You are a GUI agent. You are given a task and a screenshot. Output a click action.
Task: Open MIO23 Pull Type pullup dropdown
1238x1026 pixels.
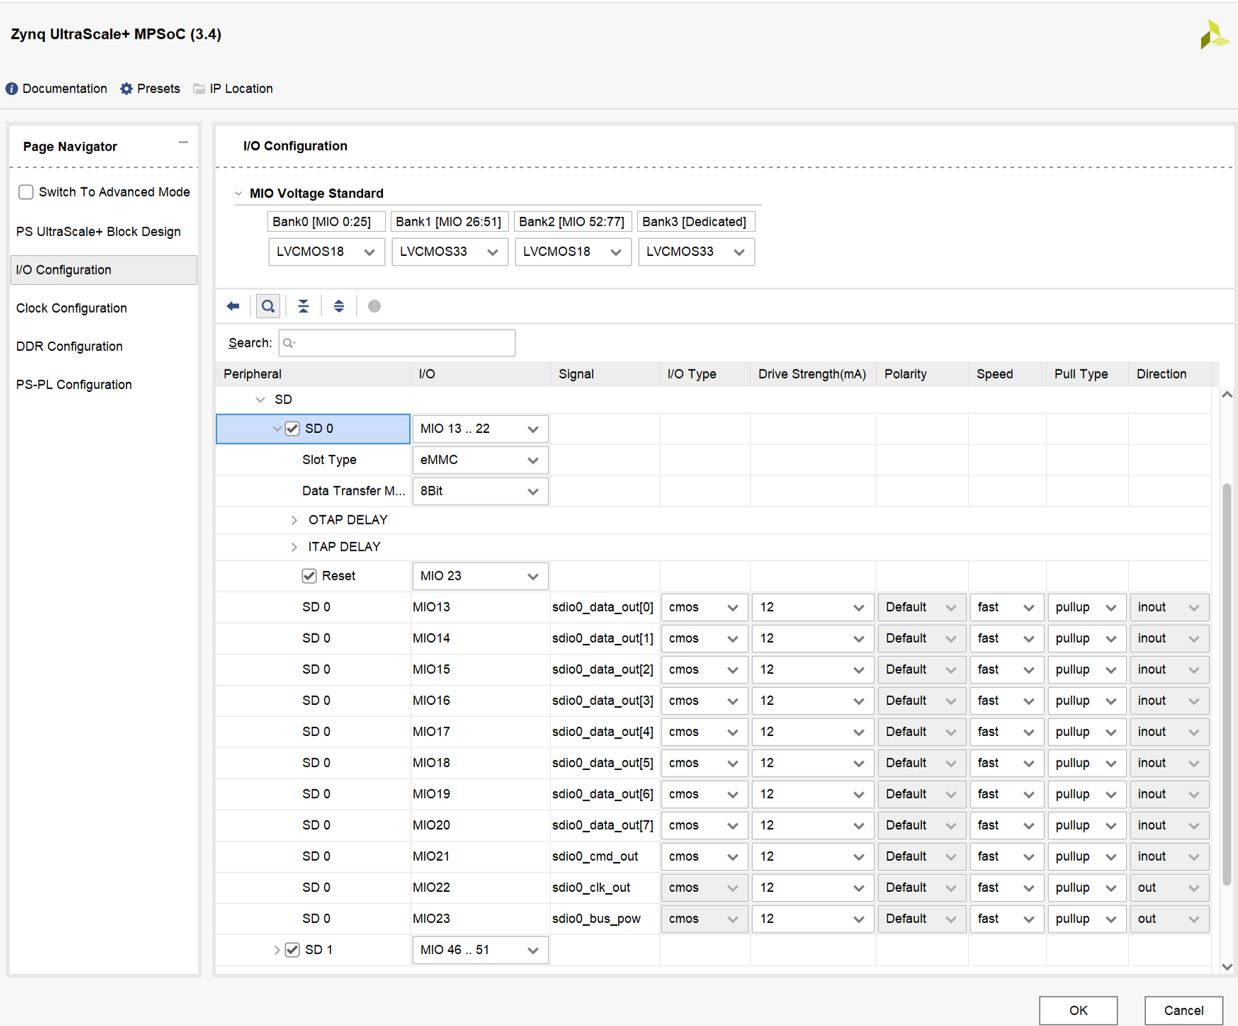click(x=1086, y=919)
